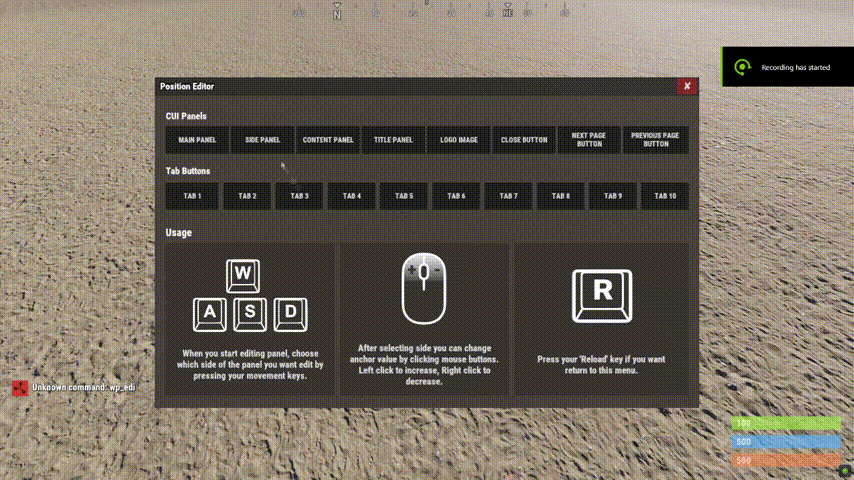Click the red chat icon by Unknown command

(x=20, y=388)
